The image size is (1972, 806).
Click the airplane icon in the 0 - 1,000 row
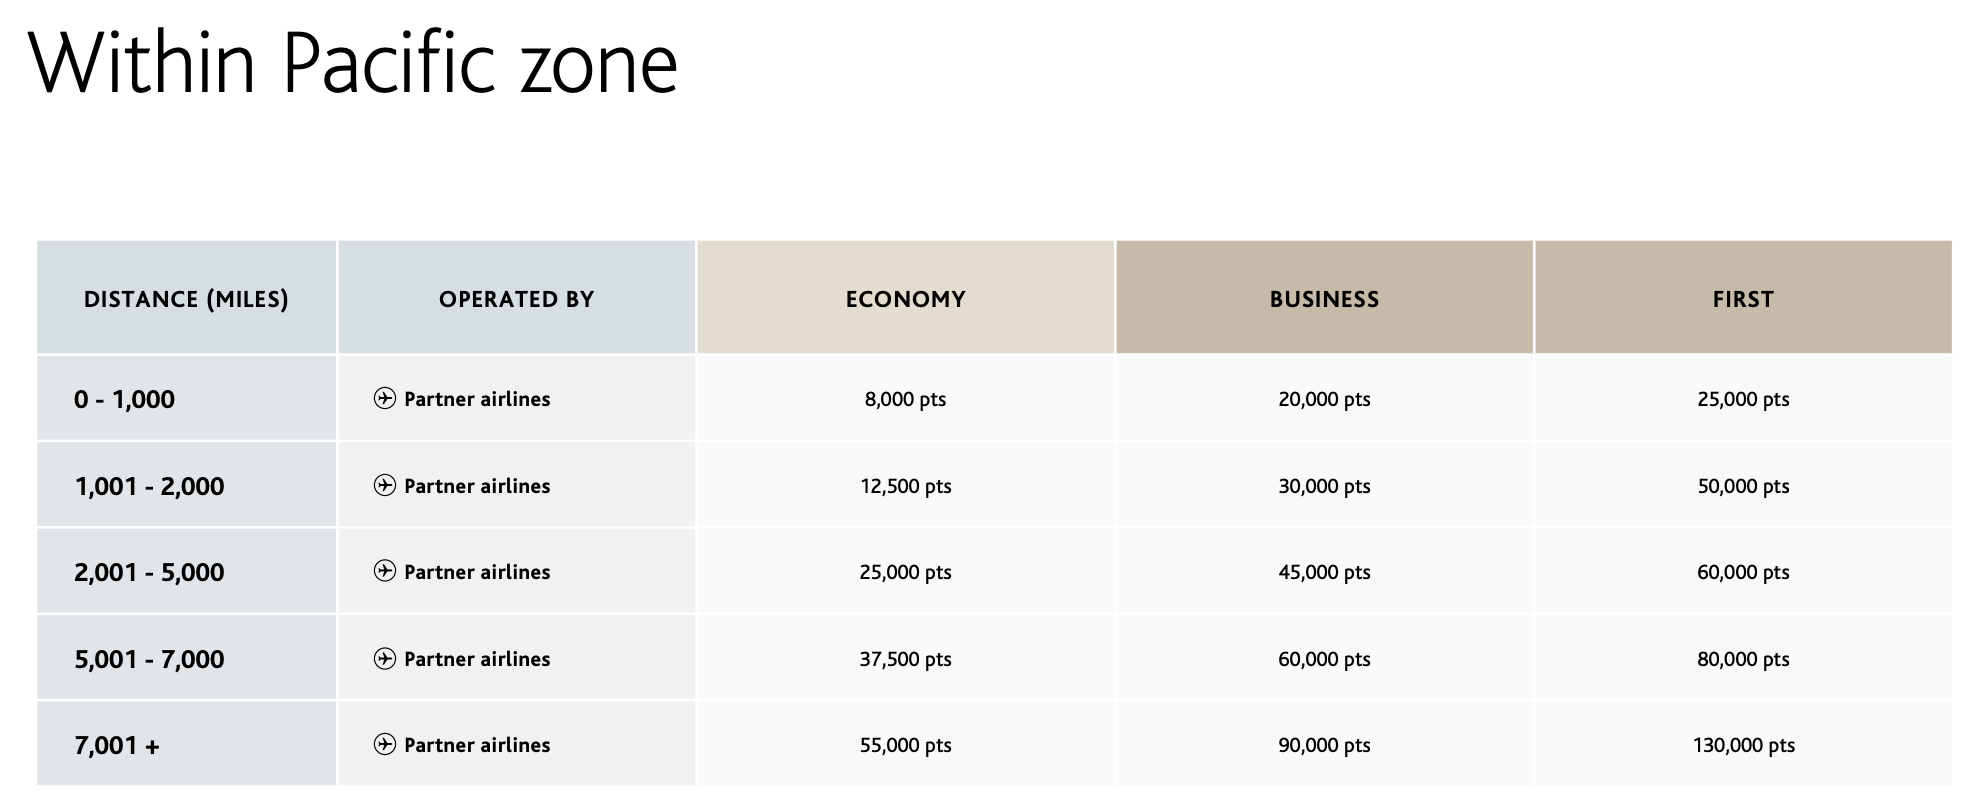(x=385, y=399)
